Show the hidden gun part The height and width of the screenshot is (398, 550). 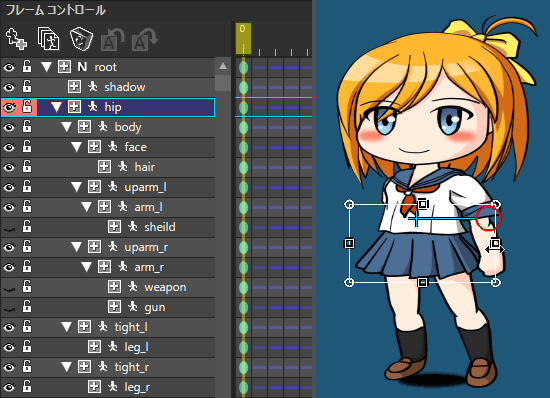pyautogui.click(x=9, y=309)
